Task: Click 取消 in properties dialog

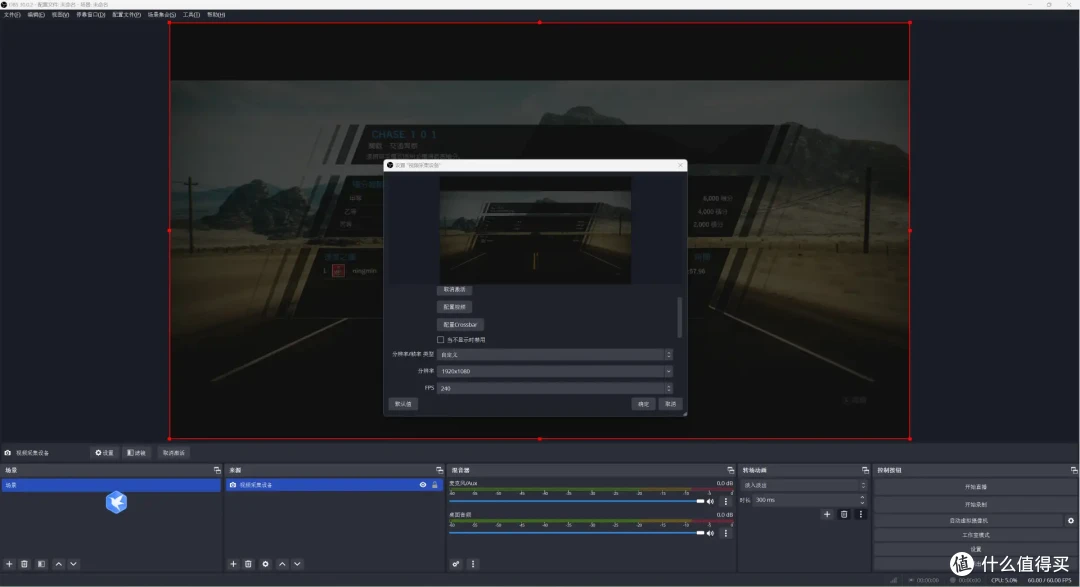Action: [670, 404]
